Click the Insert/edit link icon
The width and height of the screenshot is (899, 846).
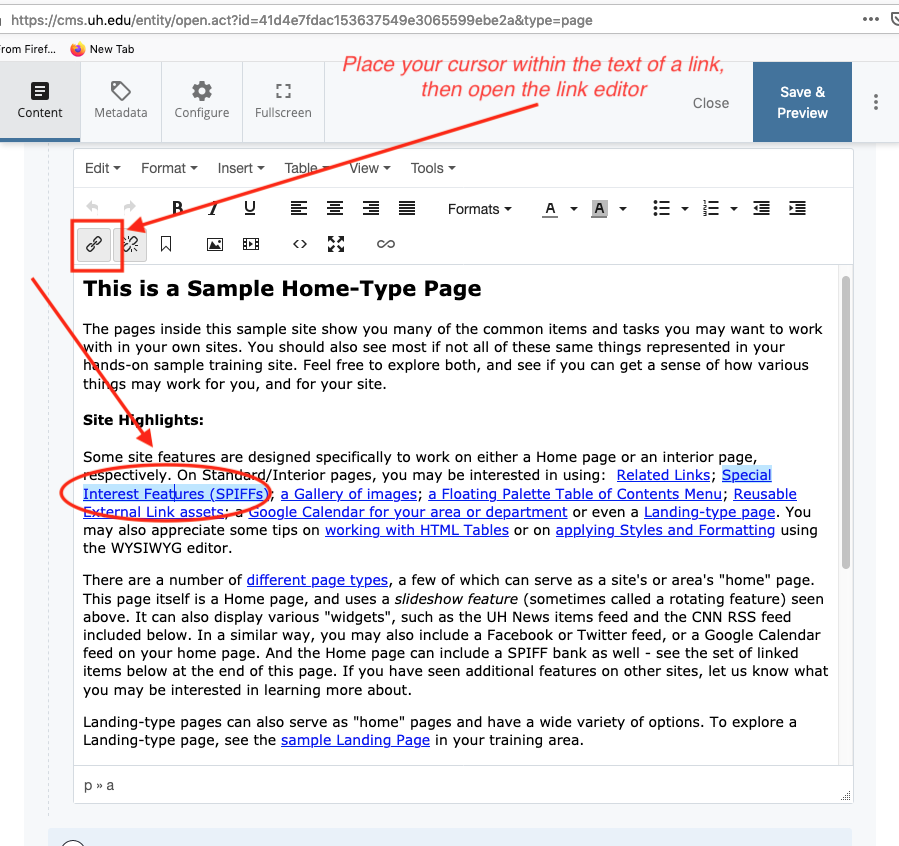coord(94,245)
